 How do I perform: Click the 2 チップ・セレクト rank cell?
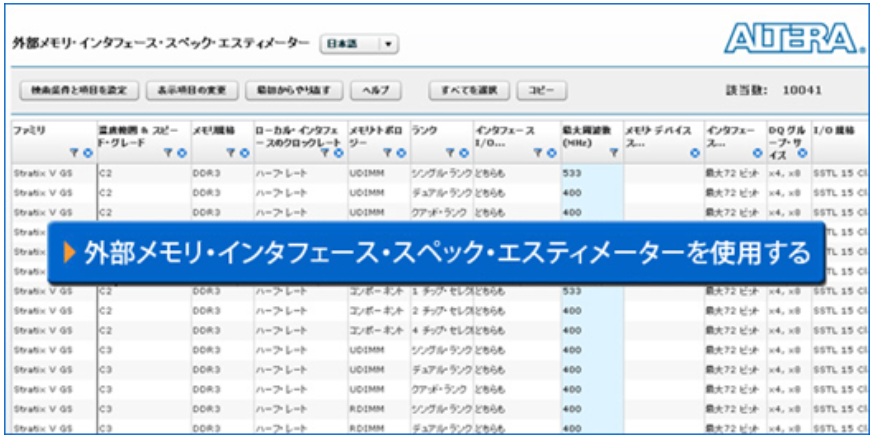click(443, 311)
